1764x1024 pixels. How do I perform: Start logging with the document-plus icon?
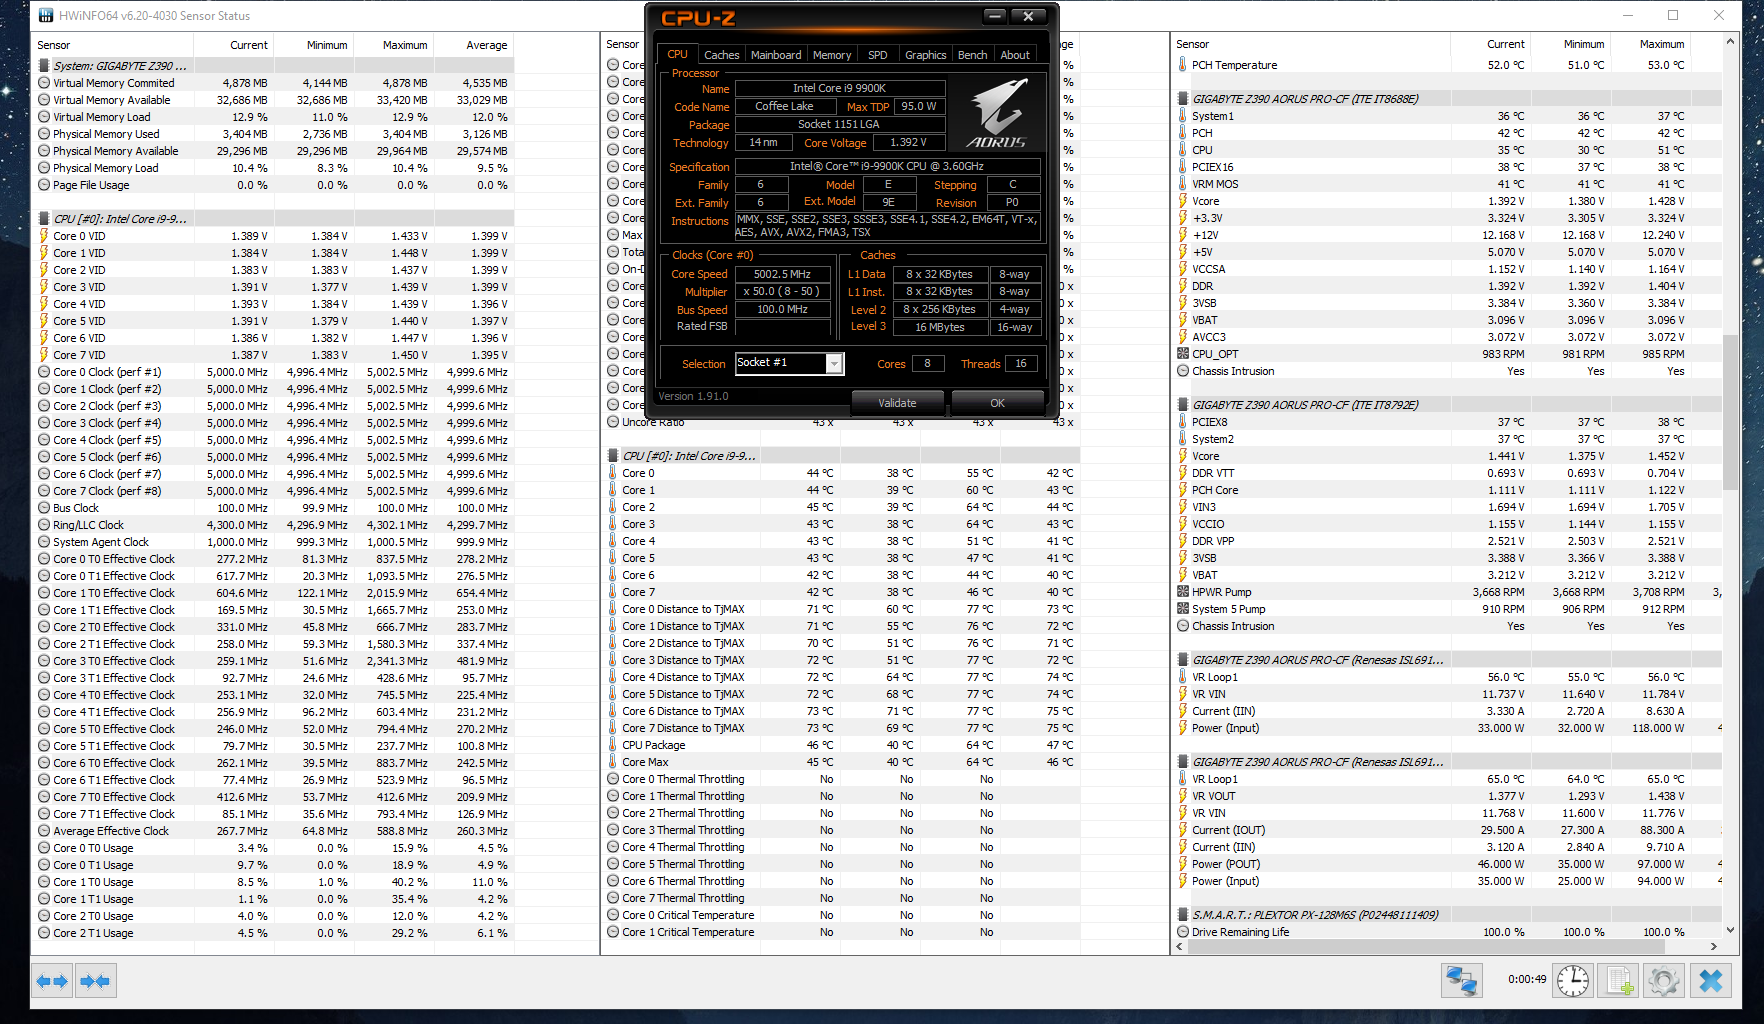pos(1619,981)
